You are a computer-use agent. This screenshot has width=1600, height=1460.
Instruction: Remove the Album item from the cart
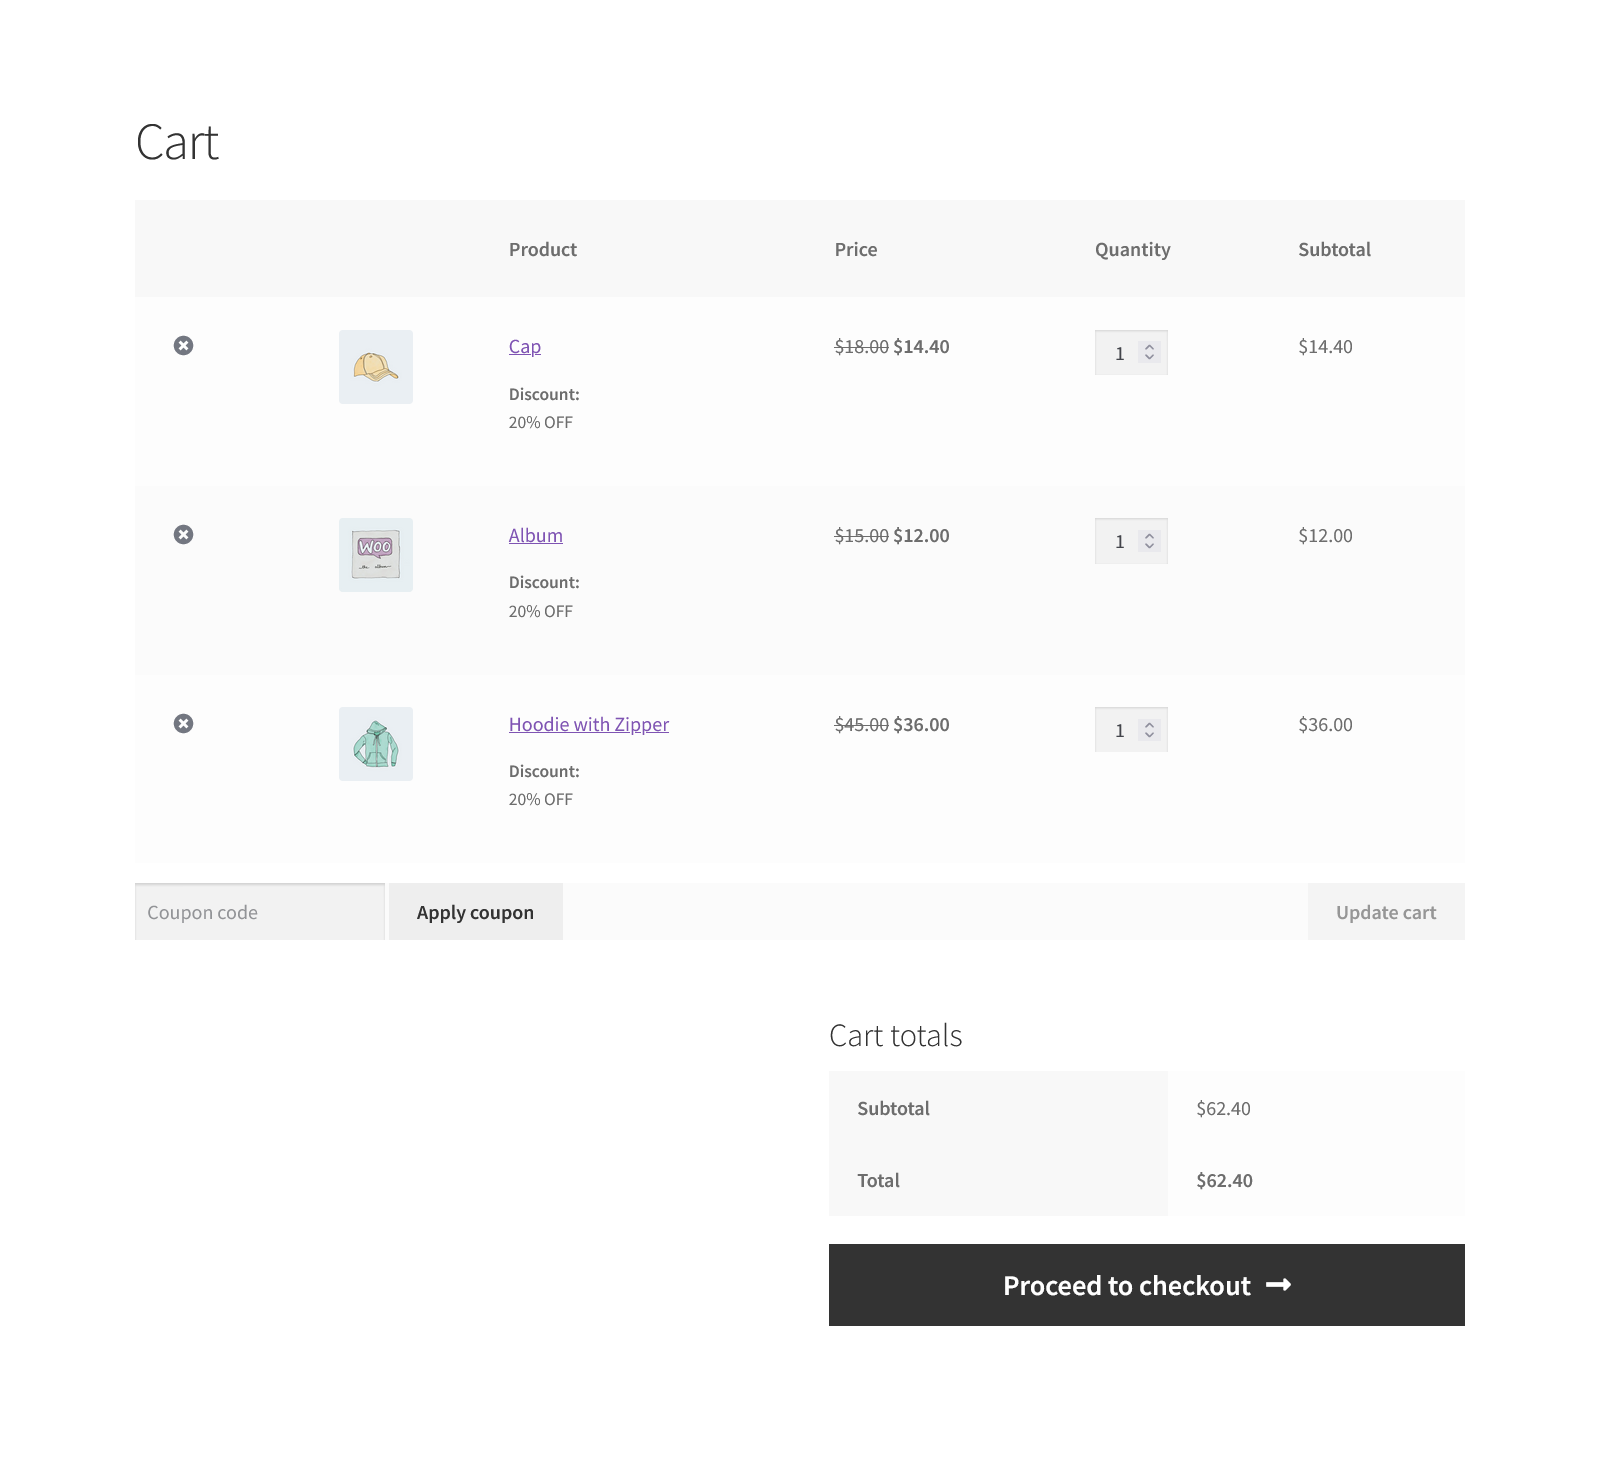[183, 535]
